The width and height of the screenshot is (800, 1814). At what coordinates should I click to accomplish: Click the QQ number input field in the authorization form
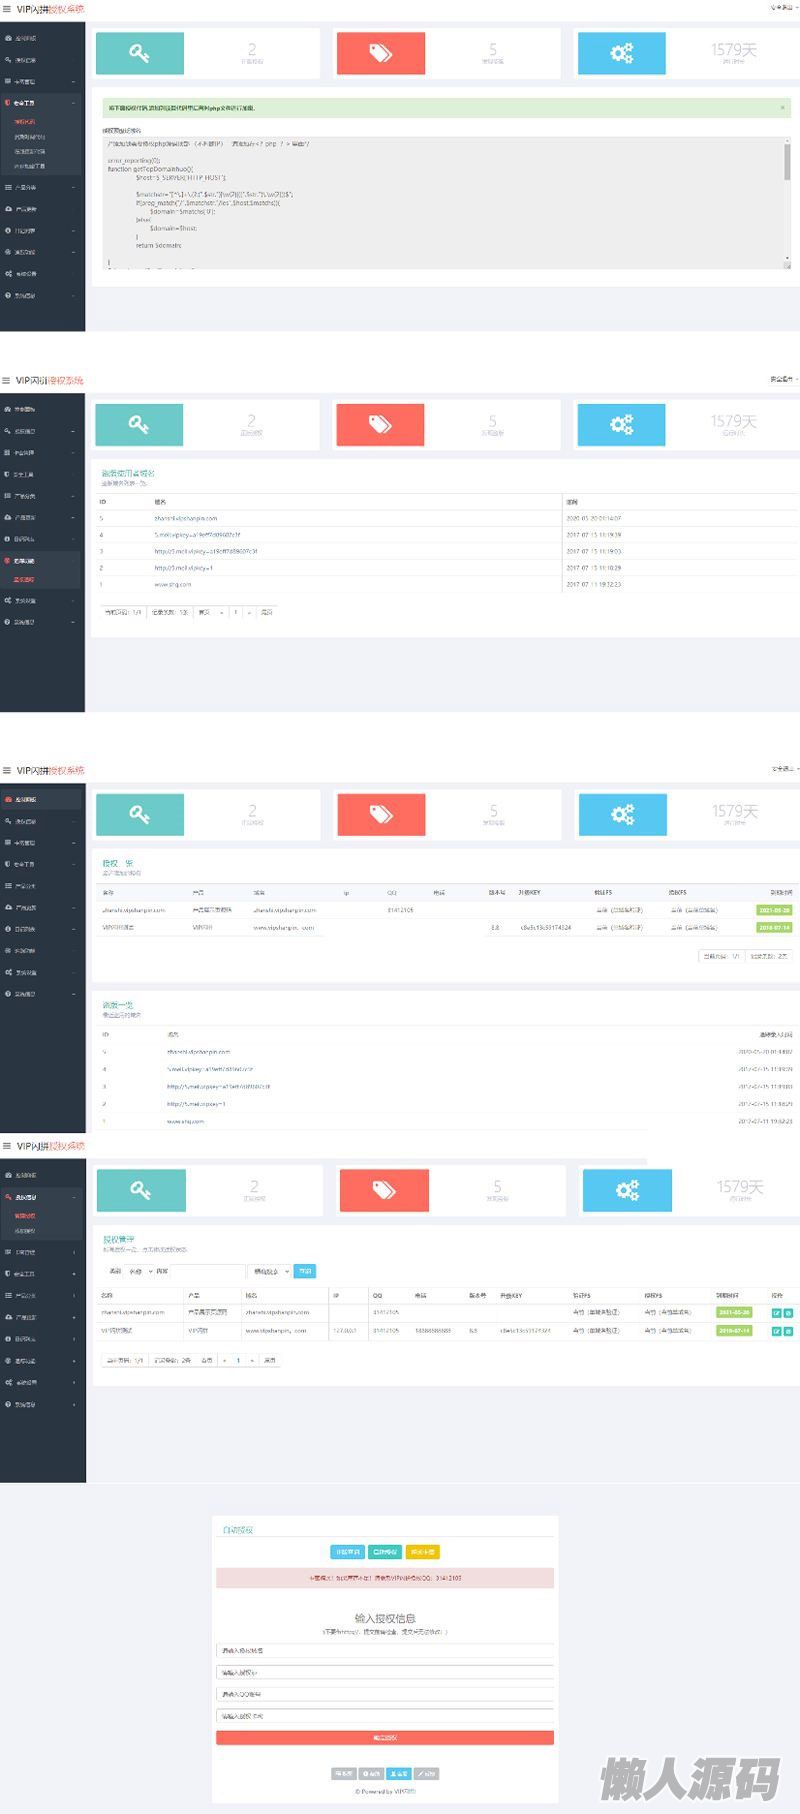[385, 1694]
